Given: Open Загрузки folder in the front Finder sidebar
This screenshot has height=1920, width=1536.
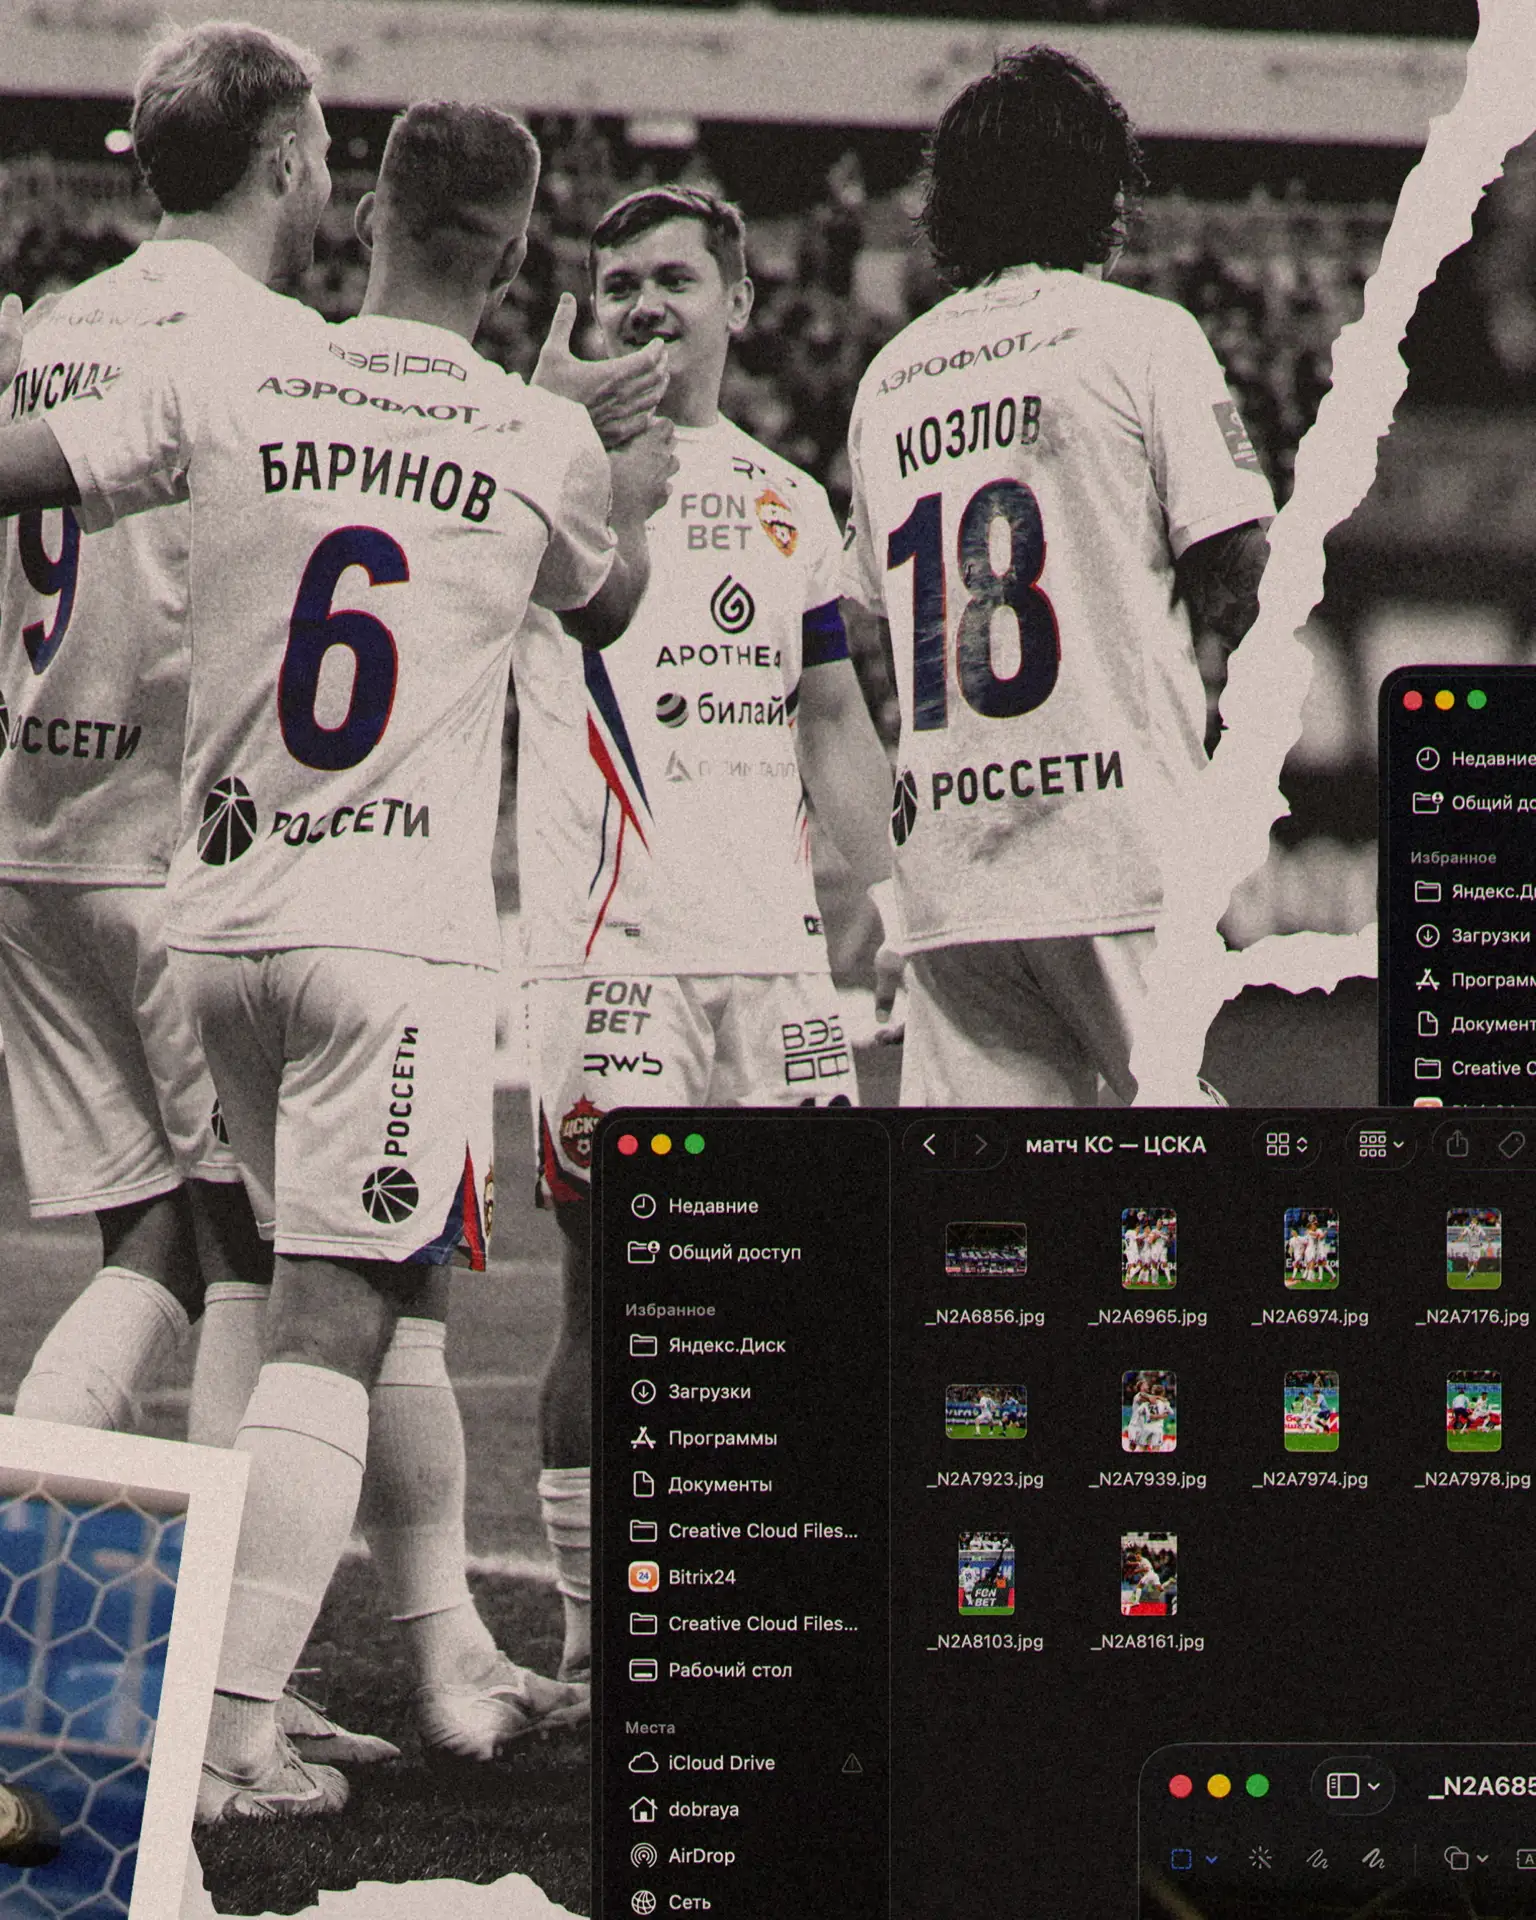Looking at the screenshot, I should click(708, 1391).
